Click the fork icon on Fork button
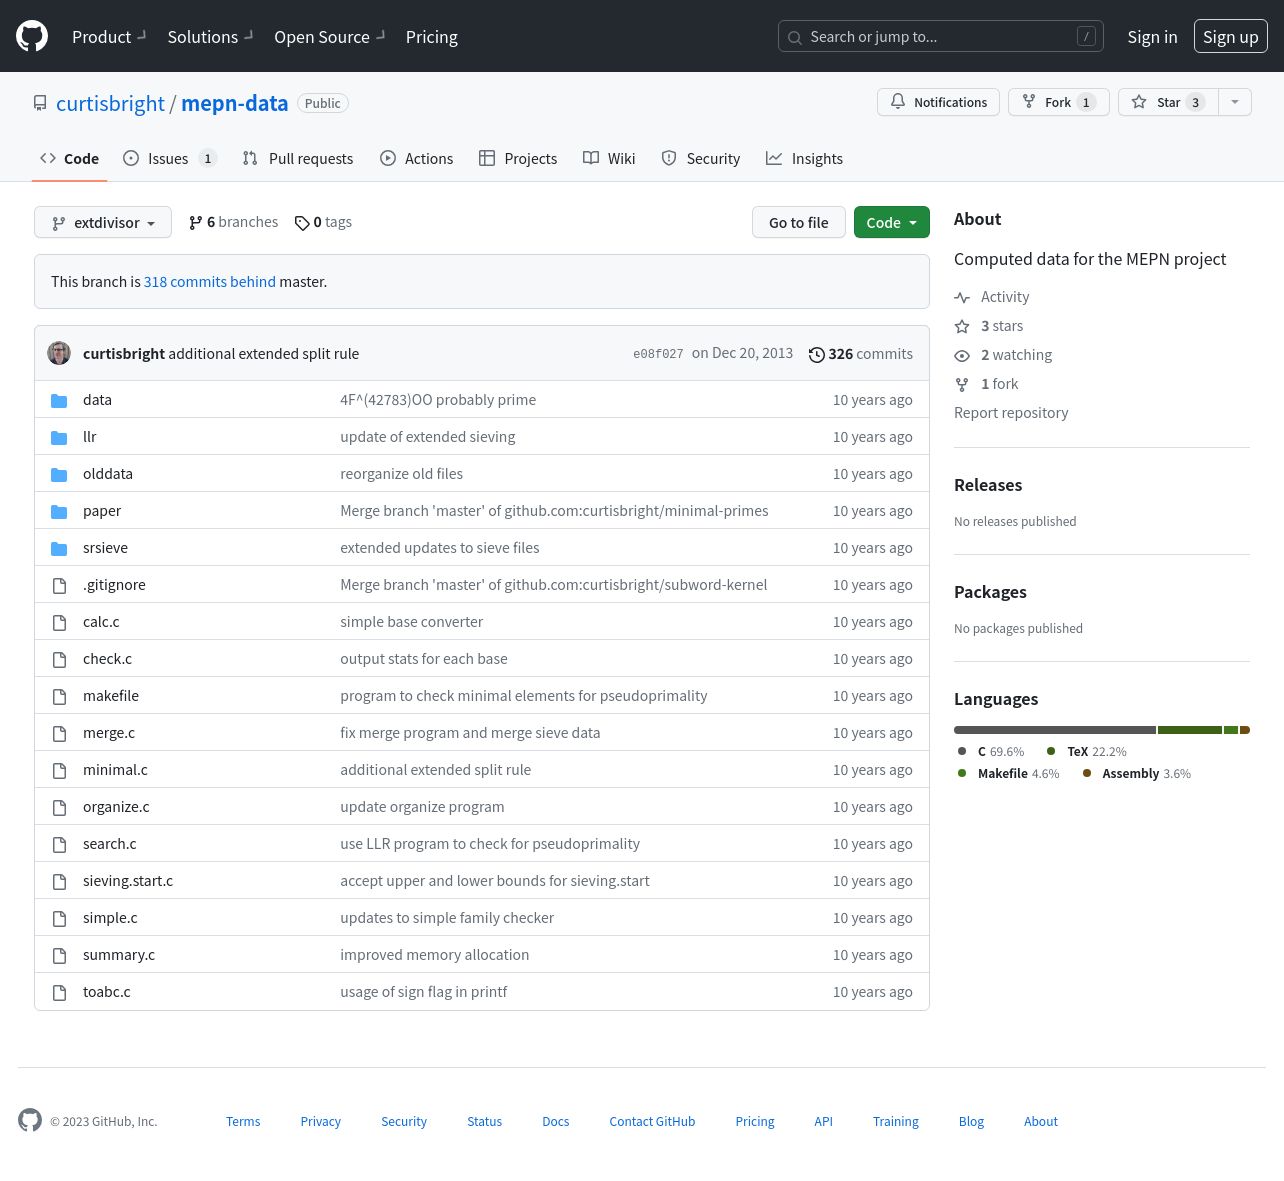This screenshot has width=1284, height=1181. coord(1029,102)
